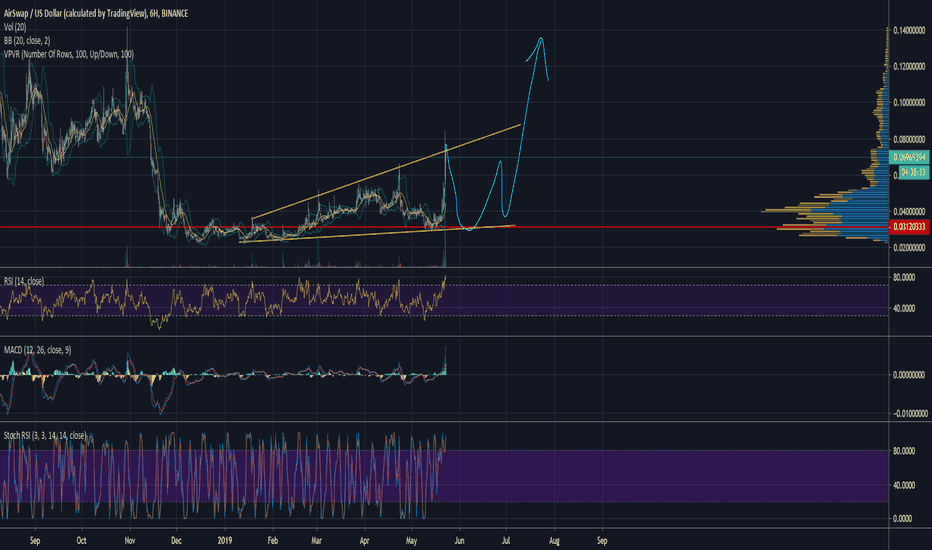This screenshot has height=550, width=932.
Task: Click the 0.12000000 price axis label
Action: pos(909,66)
